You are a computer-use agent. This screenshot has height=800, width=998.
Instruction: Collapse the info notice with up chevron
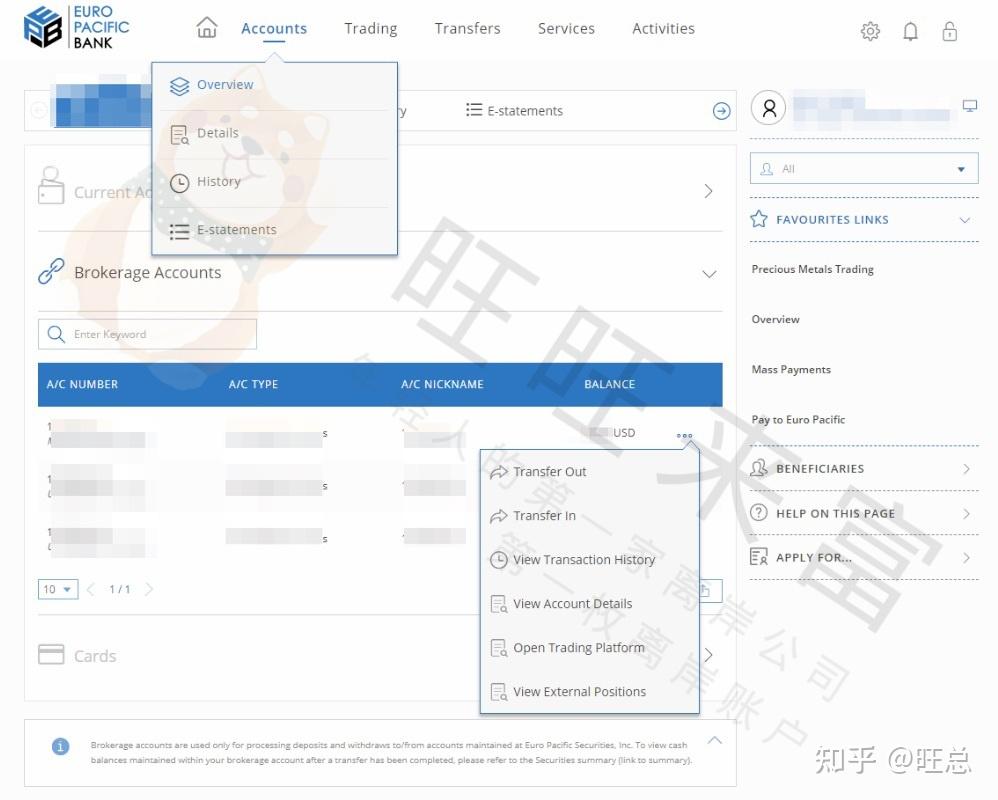click(x=715, y=740)
